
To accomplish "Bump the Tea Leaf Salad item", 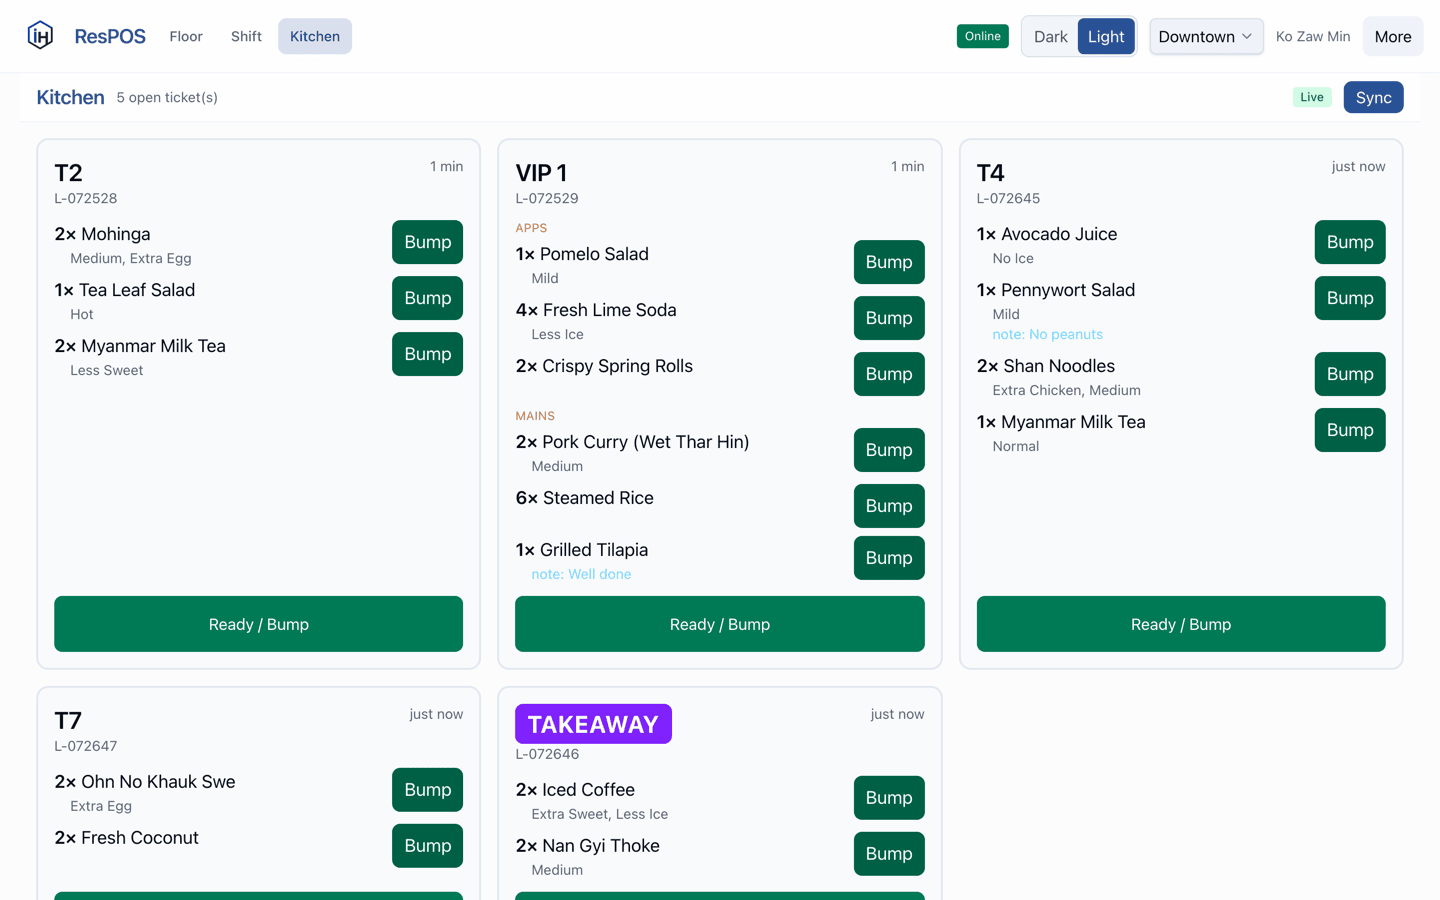I will (427, 298).
